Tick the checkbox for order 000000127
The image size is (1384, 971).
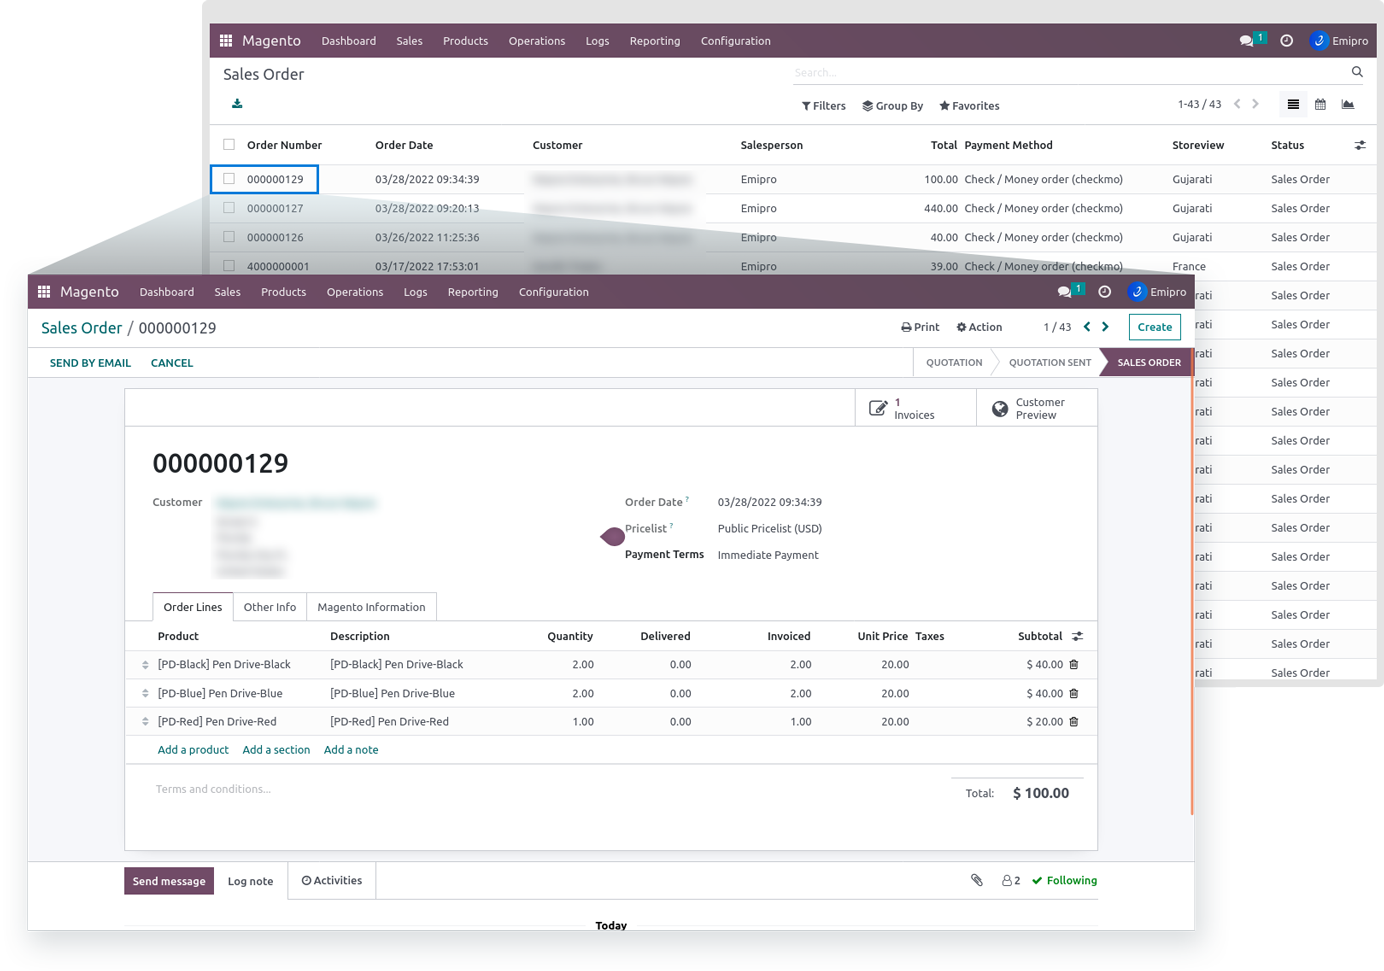pyautogui.click(x=229, y=208)
